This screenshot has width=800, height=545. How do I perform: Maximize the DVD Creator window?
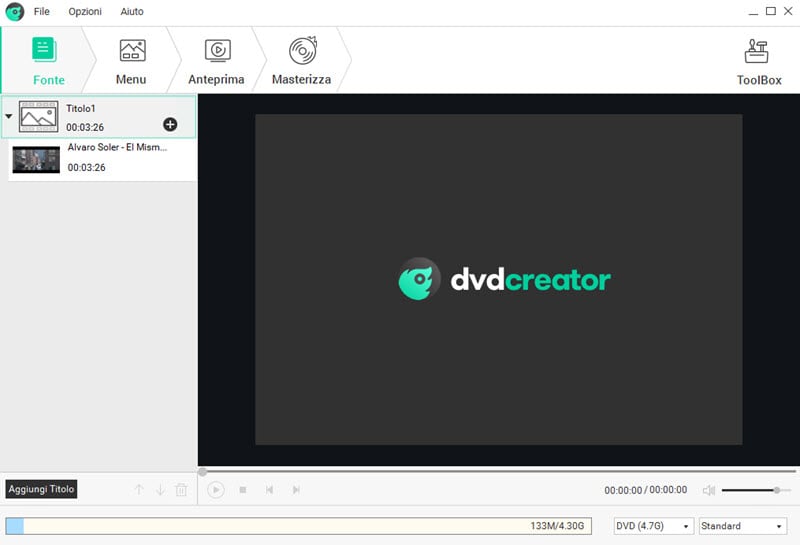click(771, 11)
